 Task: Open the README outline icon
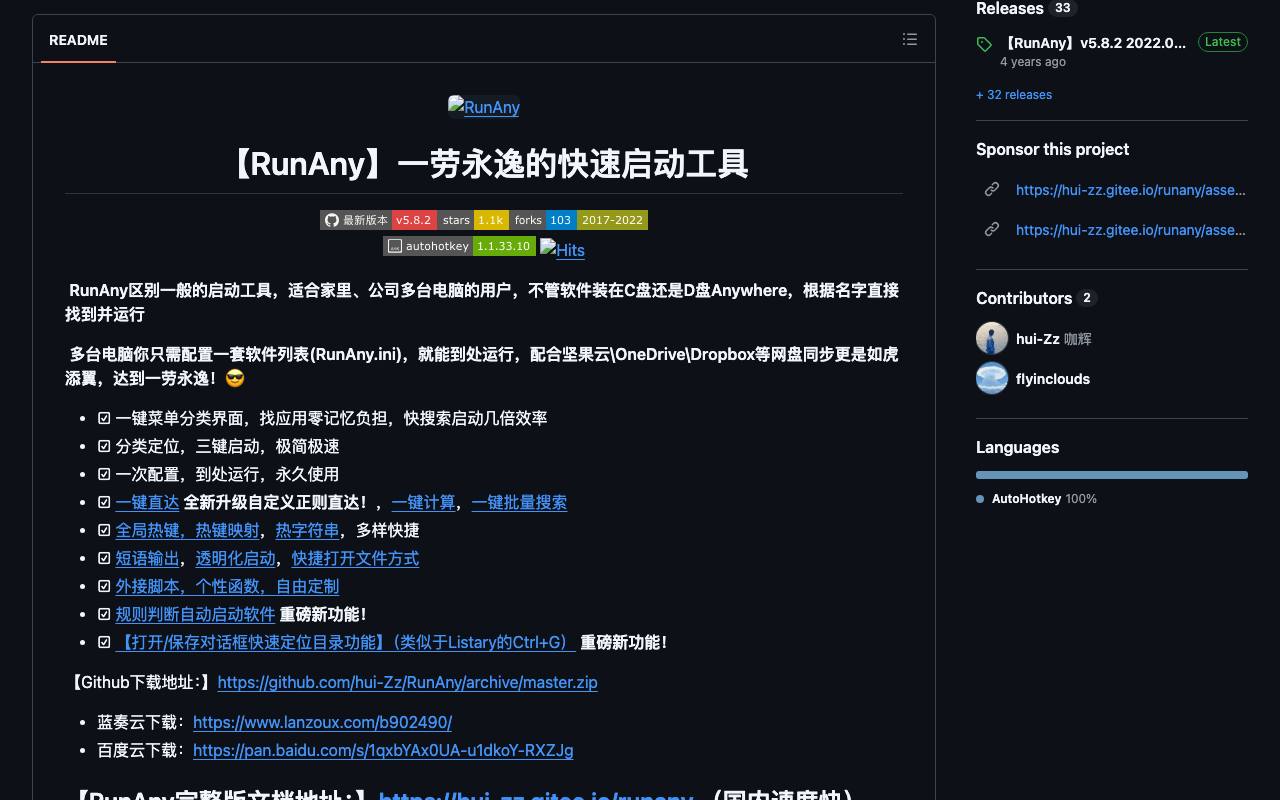pyautogui.click(x=910, y=39)
